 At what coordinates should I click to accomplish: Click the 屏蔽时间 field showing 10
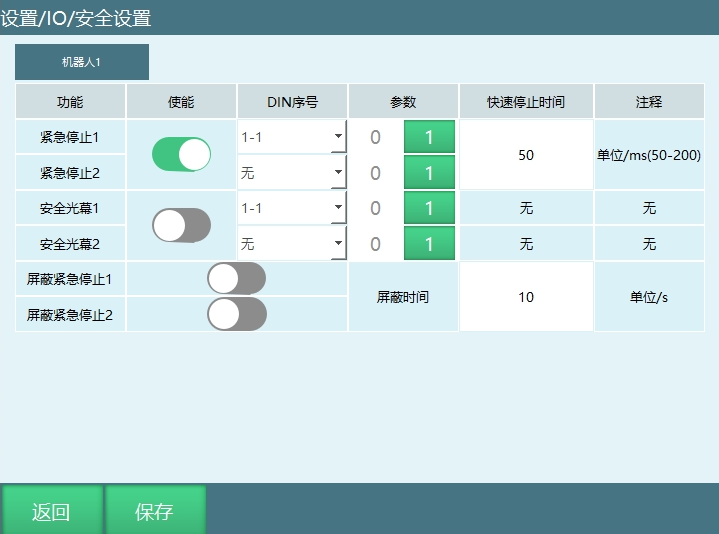click(526, 297)
